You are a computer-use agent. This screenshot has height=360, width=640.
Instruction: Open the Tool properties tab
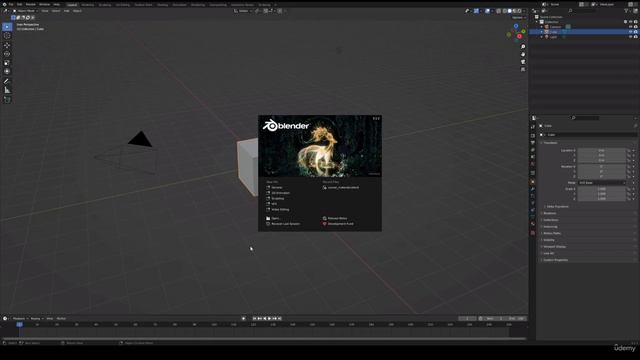[x=533, y=127]
